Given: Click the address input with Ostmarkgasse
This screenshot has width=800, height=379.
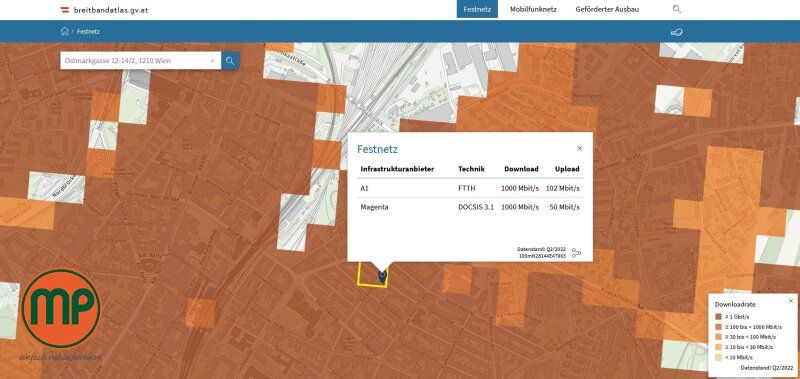Looking at the screenshot, I should [x=135, y=61].
